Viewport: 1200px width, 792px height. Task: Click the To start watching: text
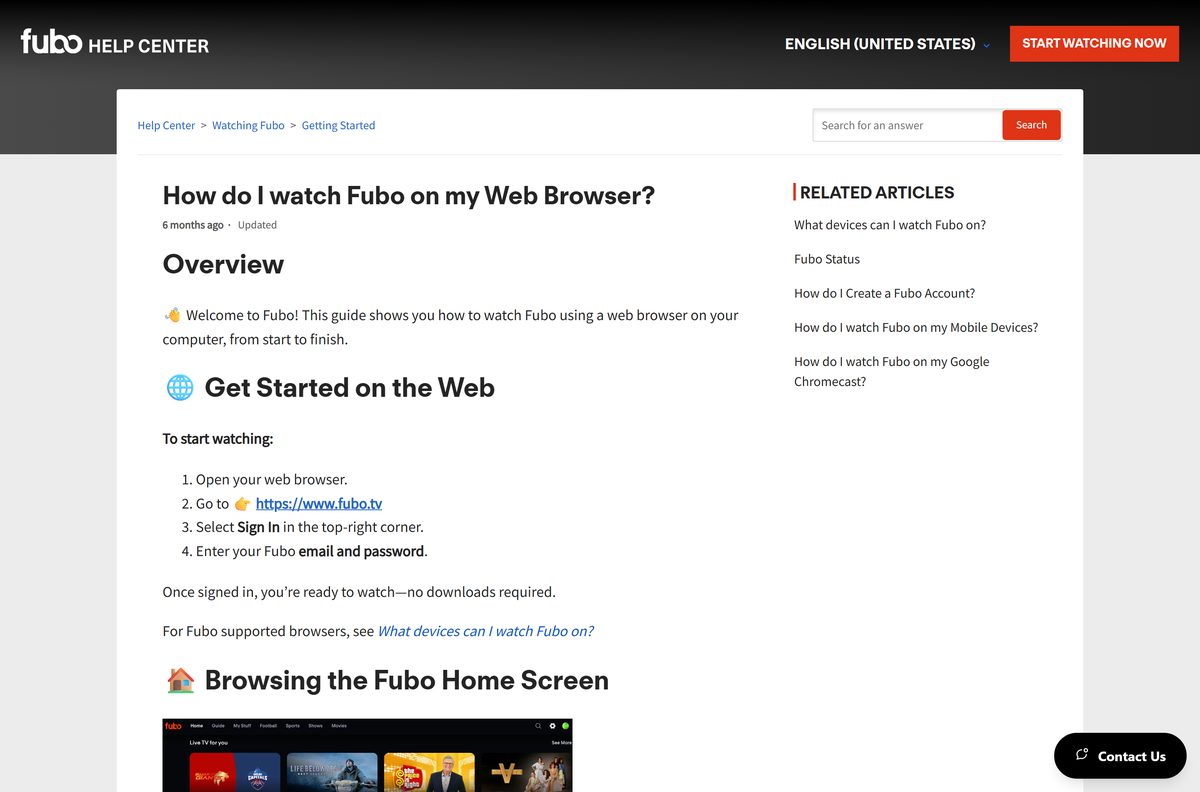pos(218,438)
